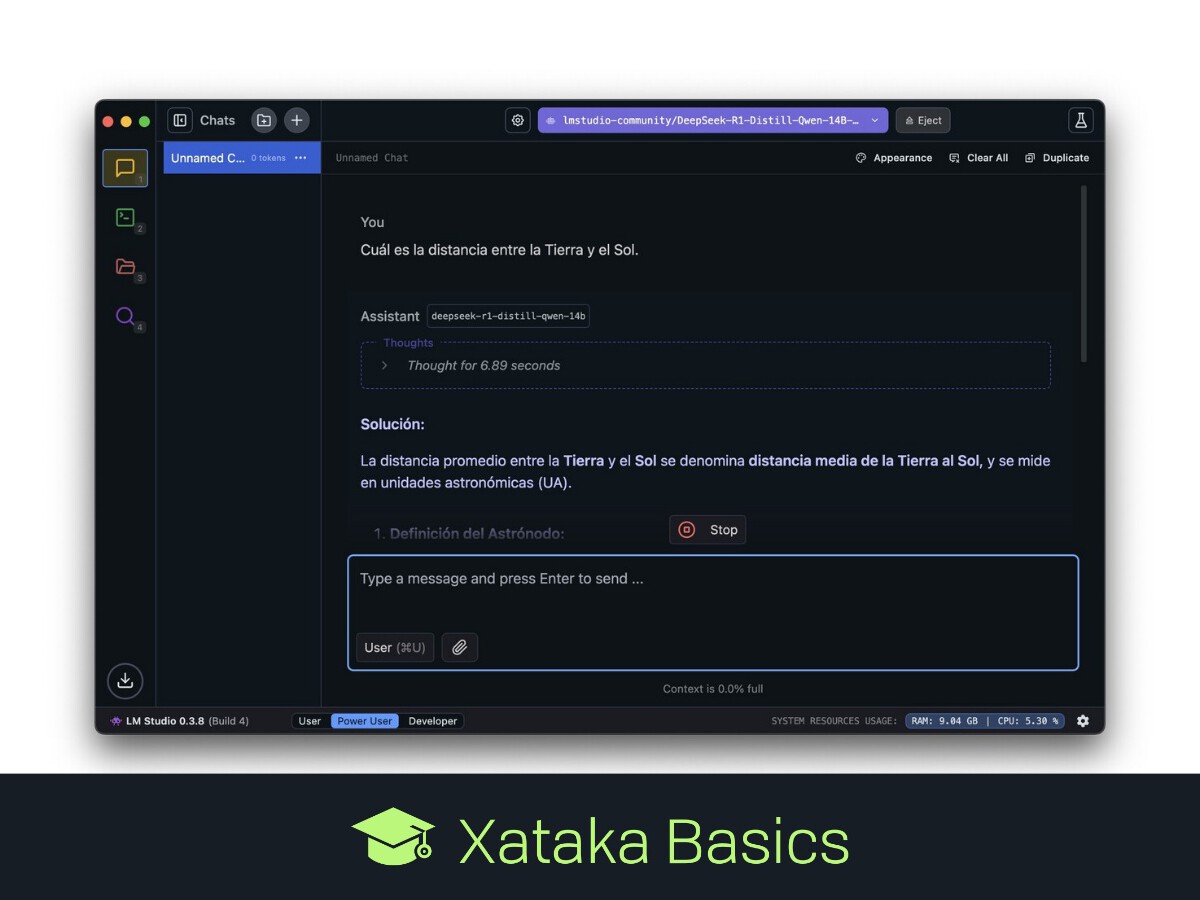Open the Discover search icon
The image size is (1200, 900).
125,316
